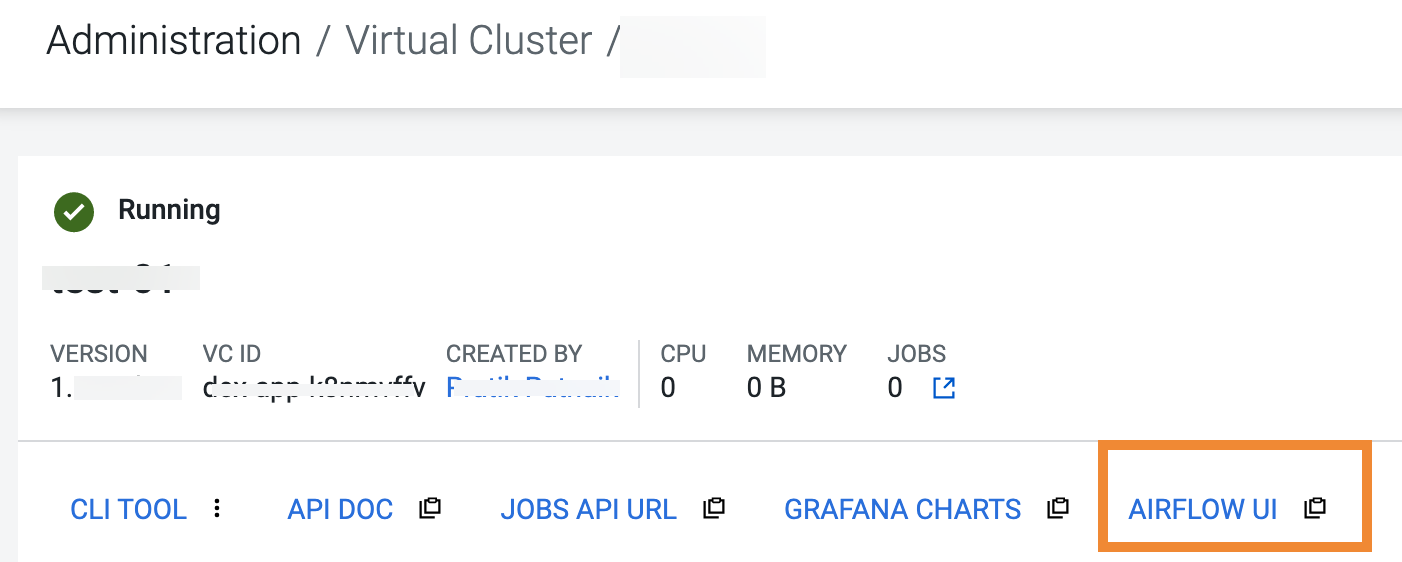This screenshot has height=562, width=1402.
Task: Copy the JOBS API URL
Action: 713,508
